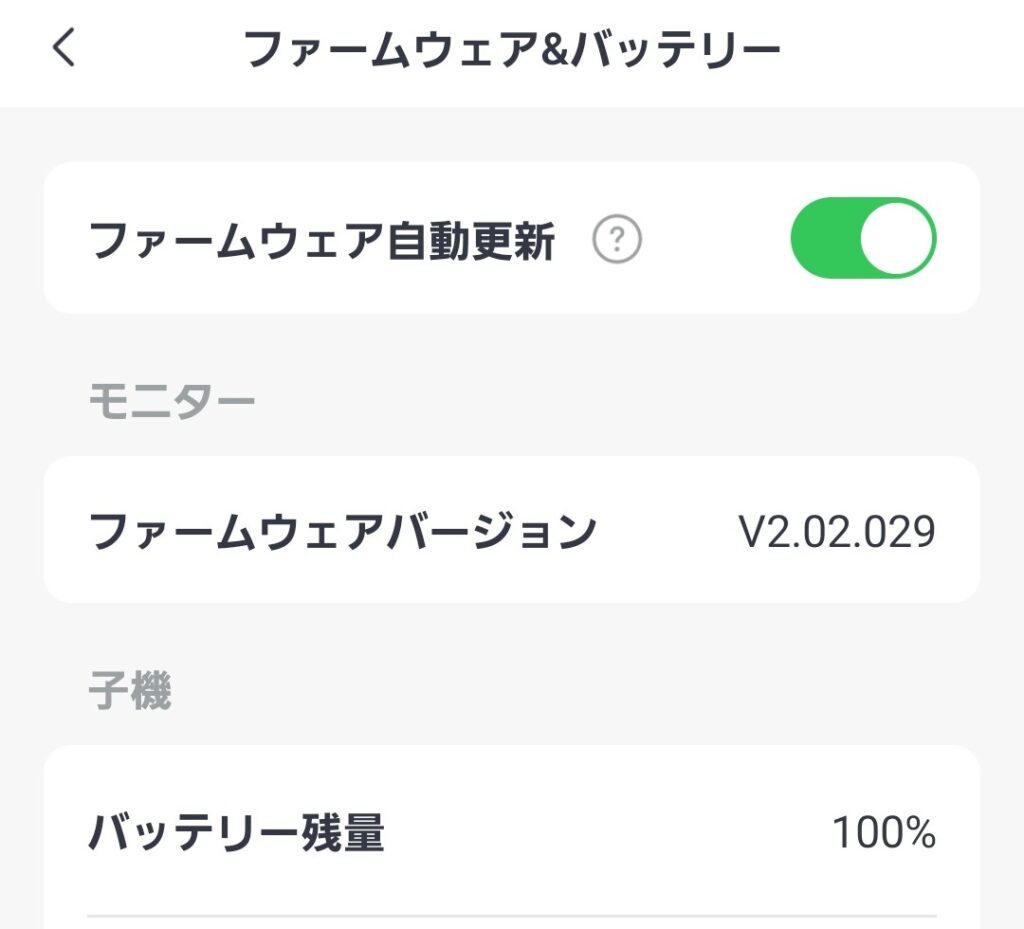
Task: Select the ファームウェア自動更新 label
Action: pos(322,241)
